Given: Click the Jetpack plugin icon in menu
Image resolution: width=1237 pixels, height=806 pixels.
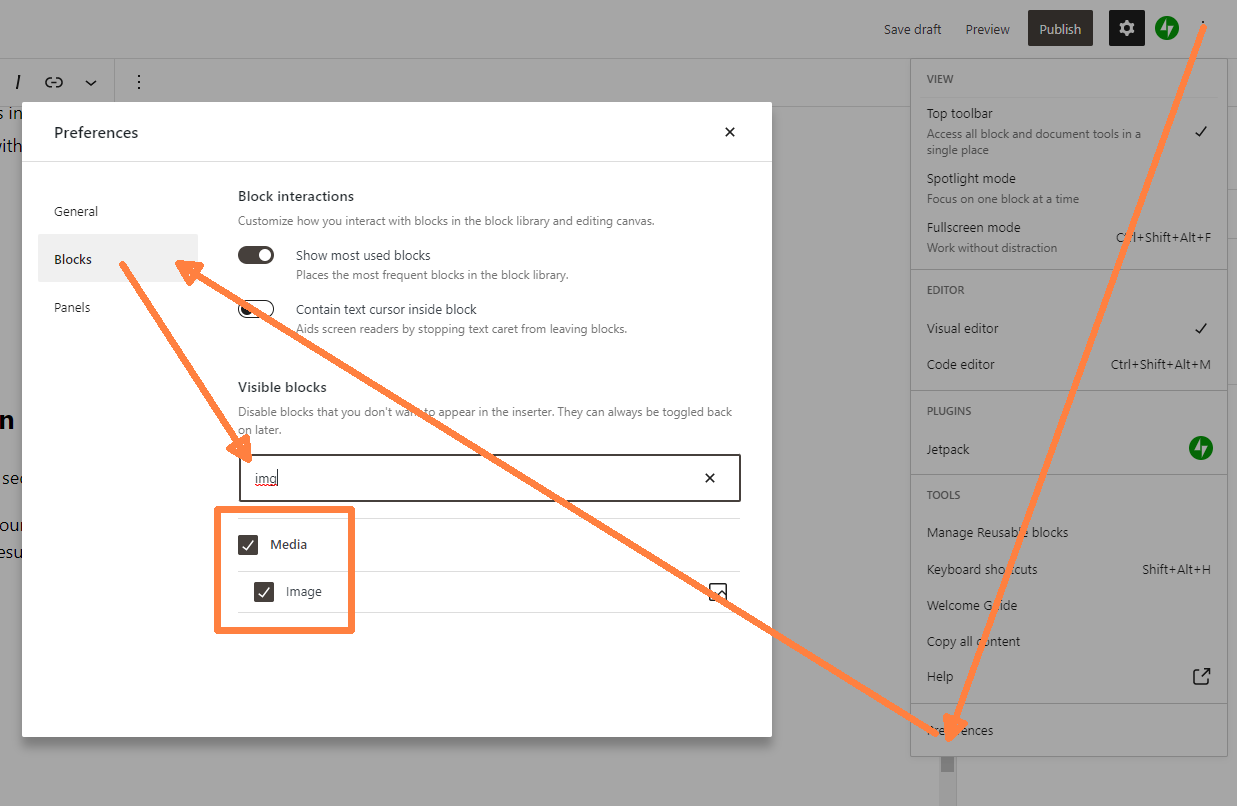Looking at the screenshot, I should [x=1201, y=449].
